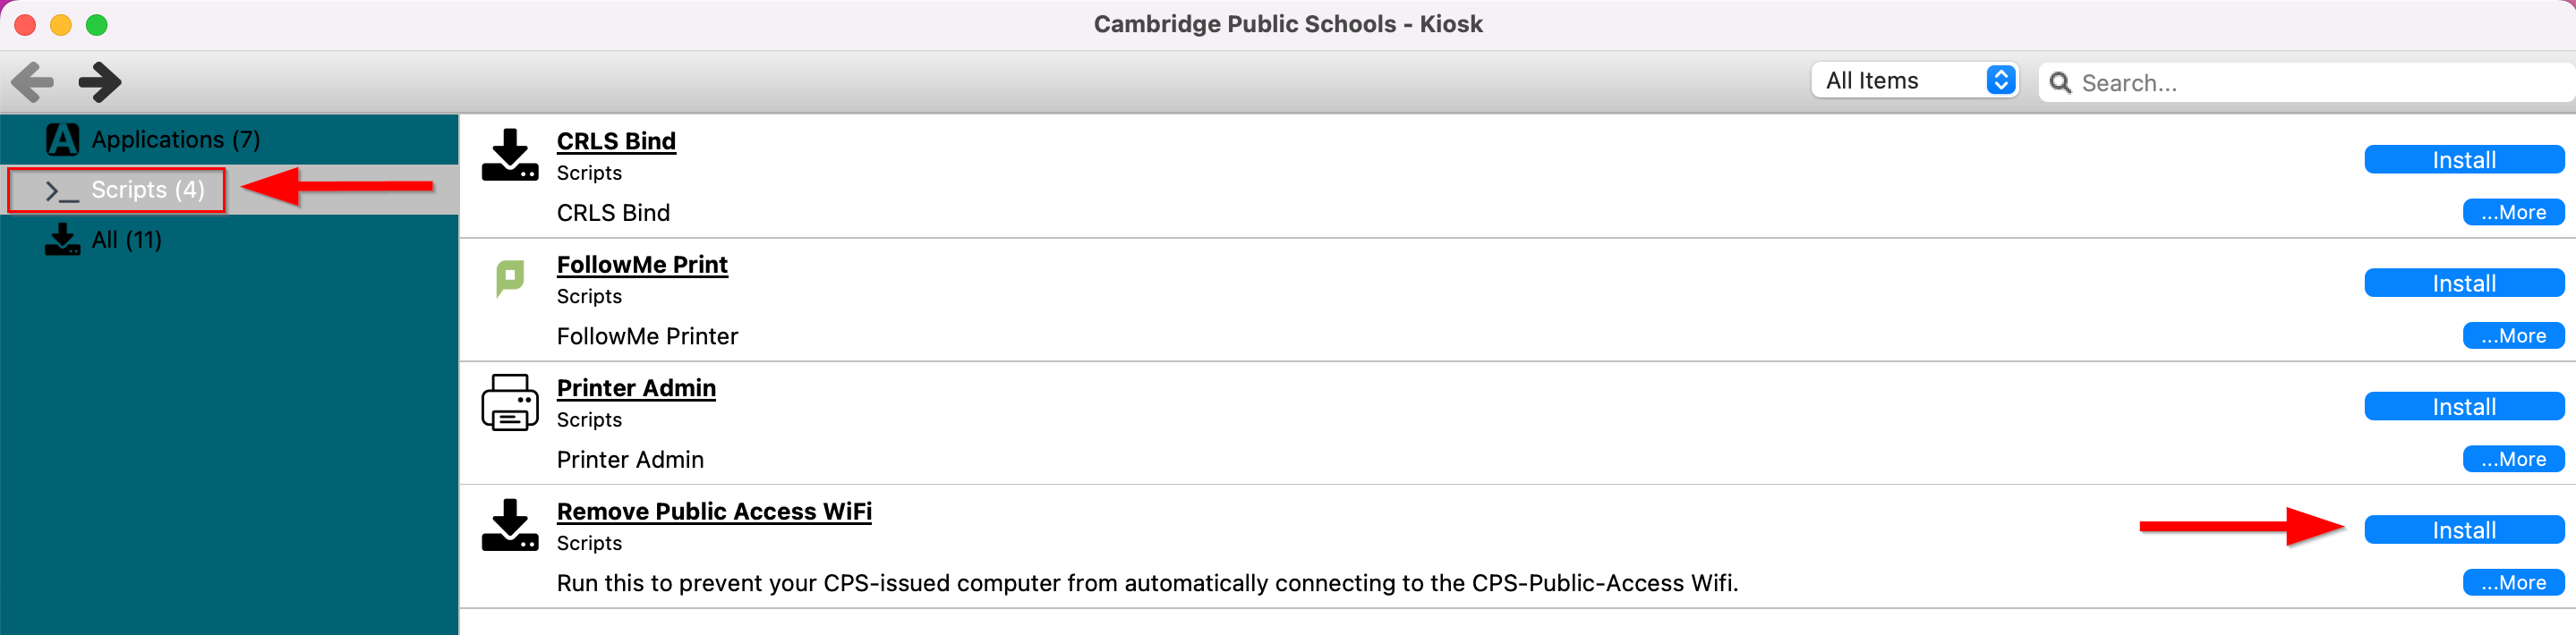
Task: Select All (11) in the sidebar
Action: tap(126, 240)
